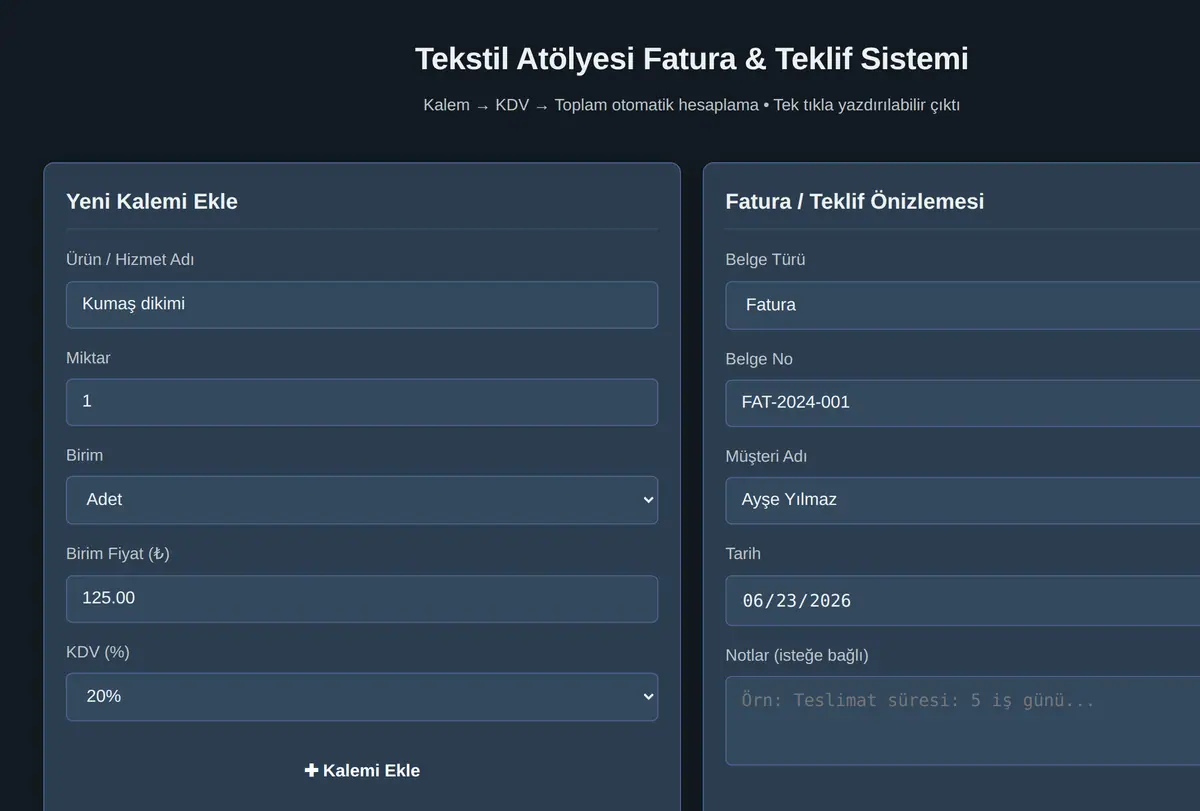
Task: Click the Notlar textarea
Action: 962,721
